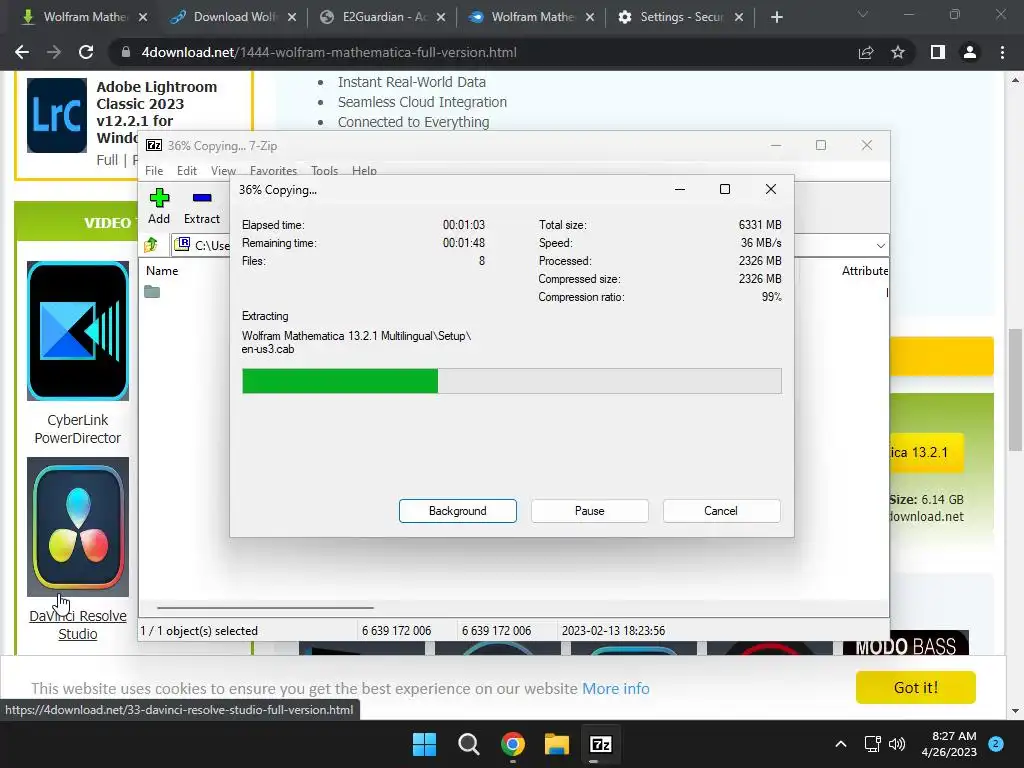Click the Adobe Lightroom Classic LrC icon
This screenshot has width=1024, height=768.
pos(57,116)
